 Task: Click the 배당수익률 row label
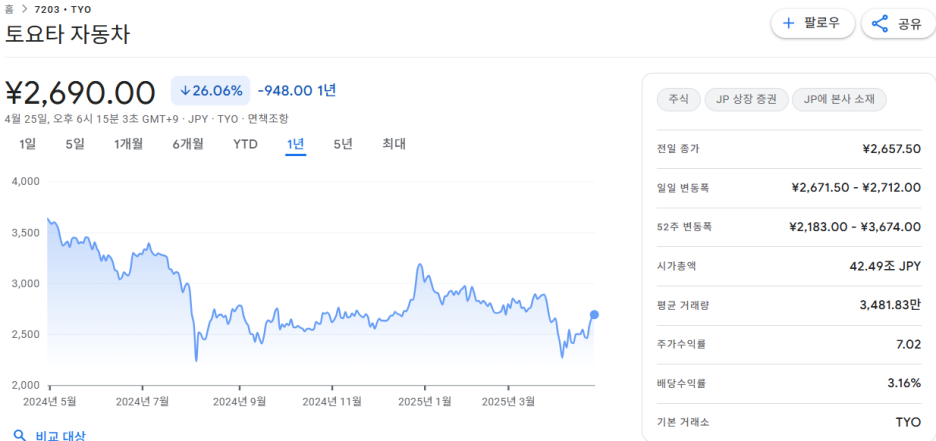681,383
